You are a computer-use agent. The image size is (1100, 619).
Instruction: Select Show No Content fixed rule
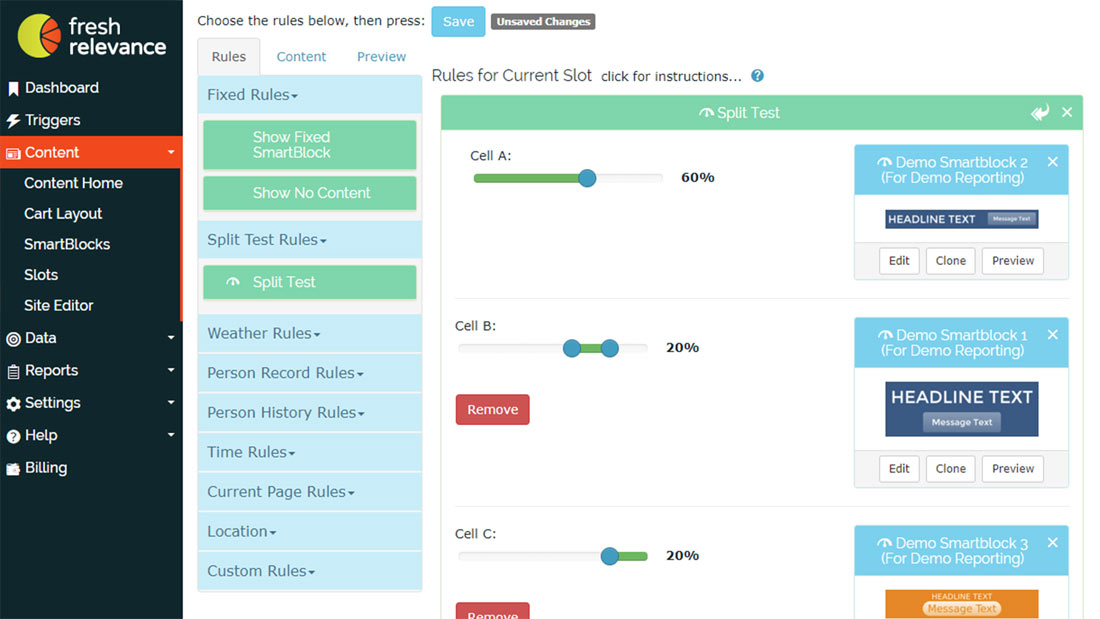coord(310,193)
